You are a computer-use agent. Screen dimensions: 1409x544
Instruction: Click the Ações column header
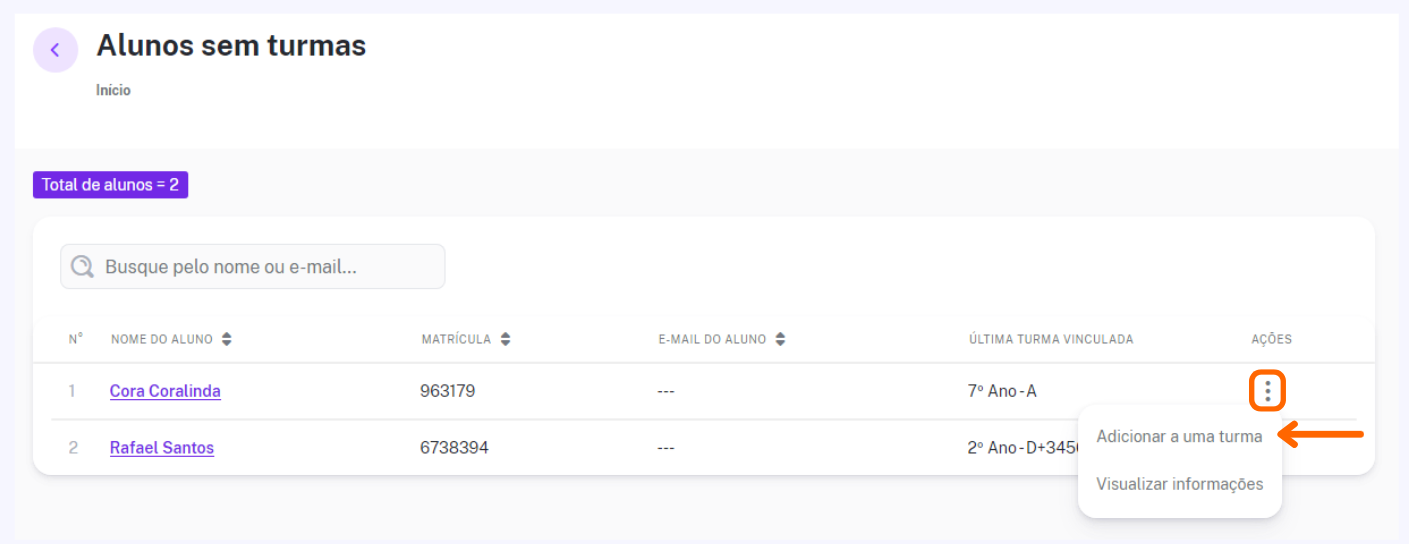pos(1271,339)
